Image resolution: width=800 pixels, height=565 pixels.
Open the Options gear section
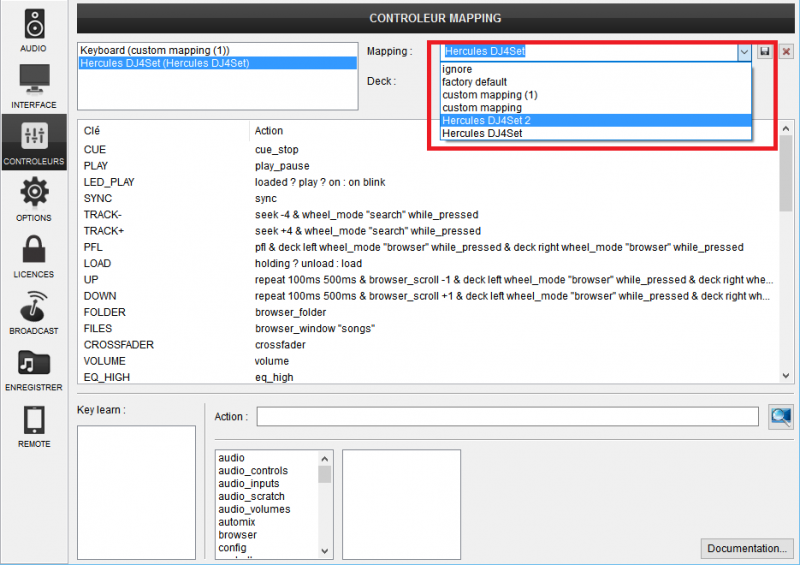point(34,198)
